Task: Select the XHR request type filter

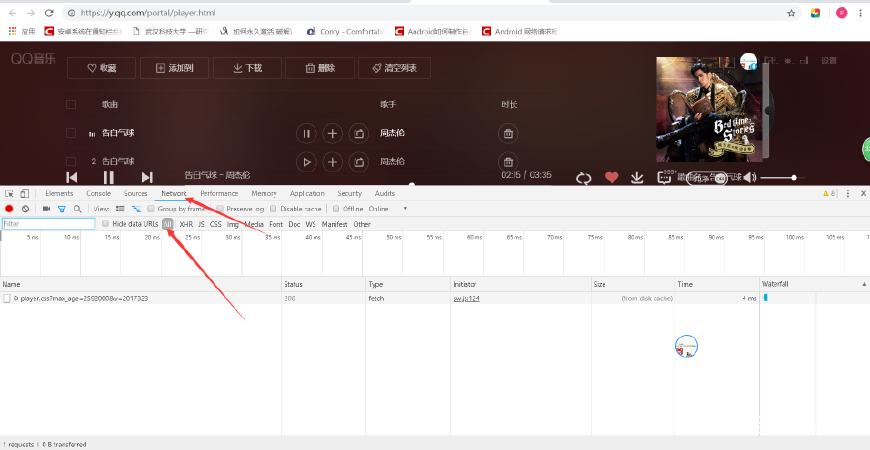Action: [186, 224]
